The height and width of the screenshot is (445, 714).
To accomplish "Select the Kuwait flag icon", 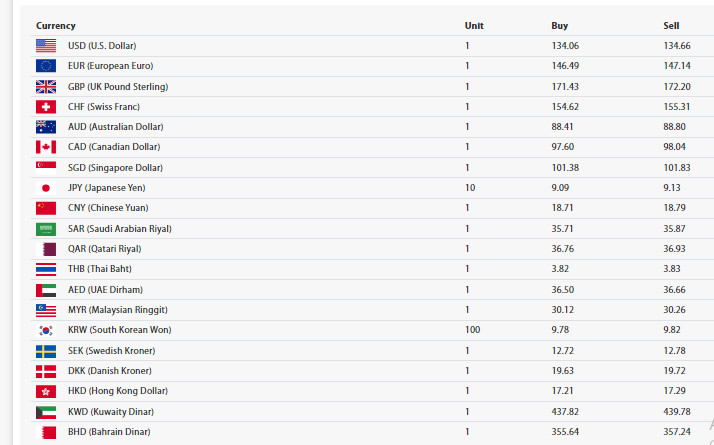I will pyautogui.click(x=46, y=412).
